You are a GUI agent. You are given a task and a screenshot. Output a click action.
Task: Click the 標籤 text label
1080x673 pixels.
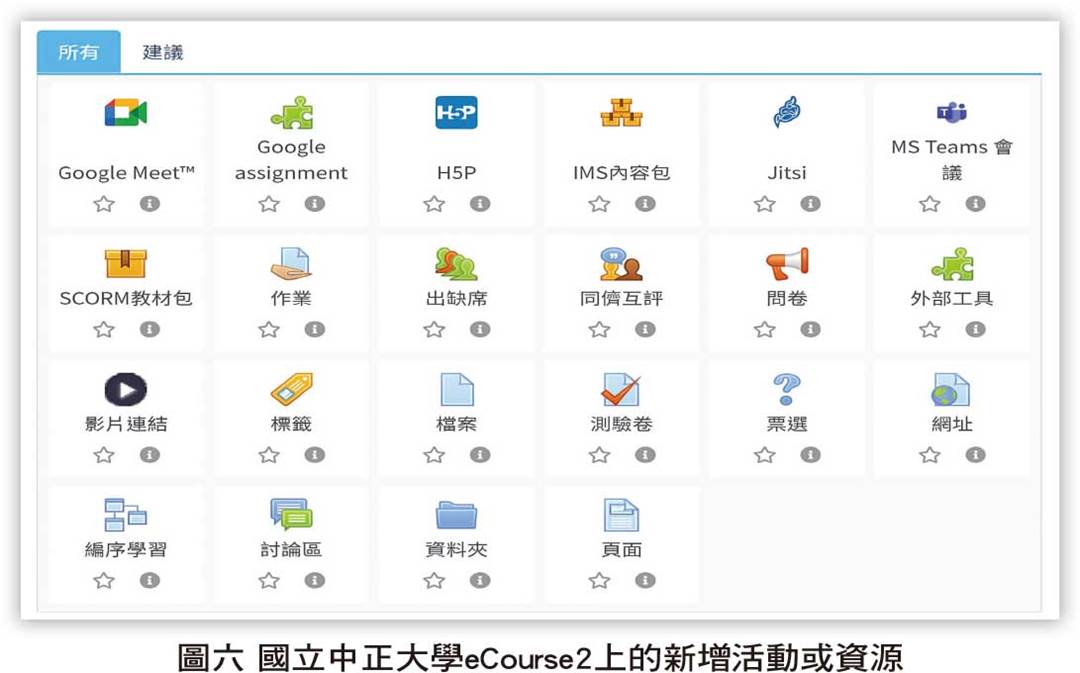point(291,424)
